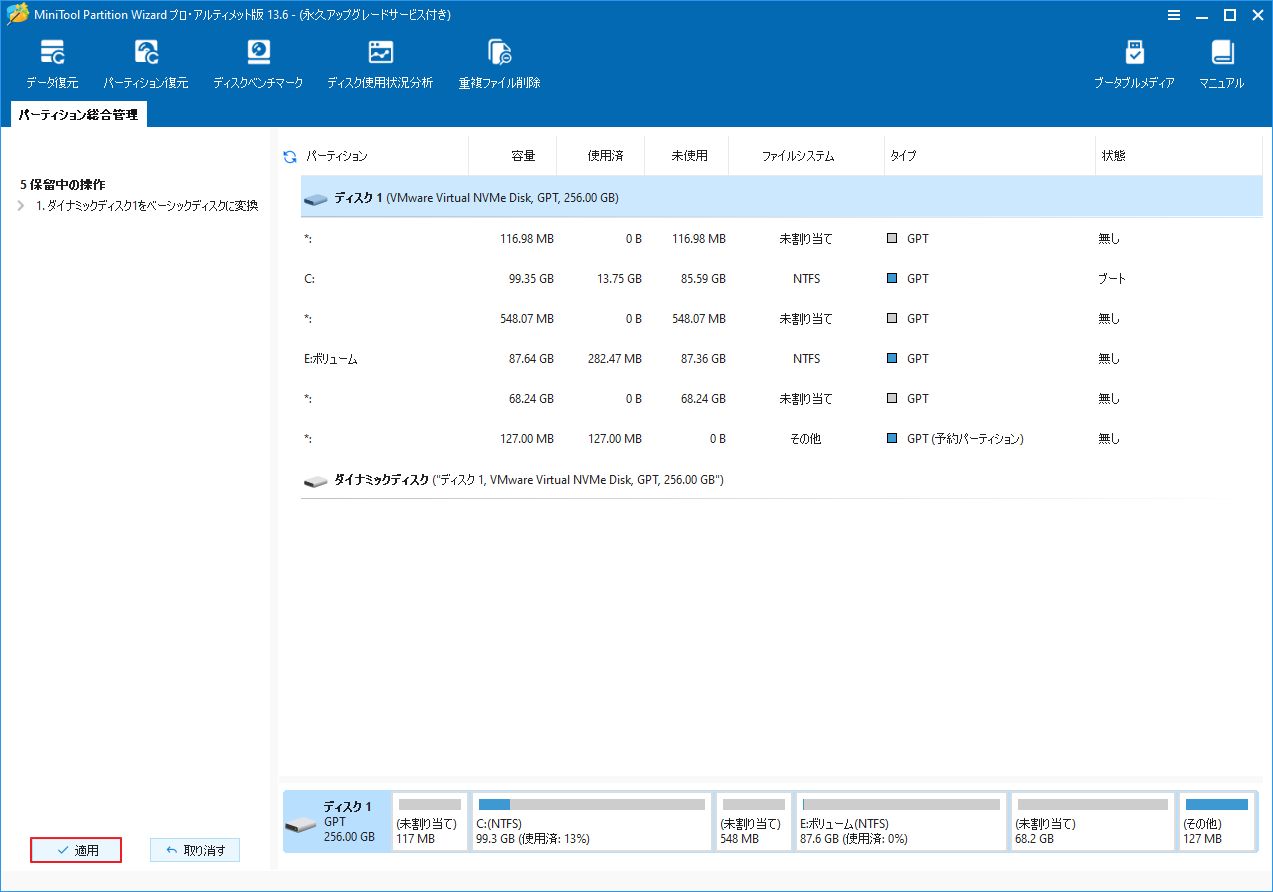
Task: Open 重複ファイル削除 (Duplicate File Remover)
Action: [500, 65]
